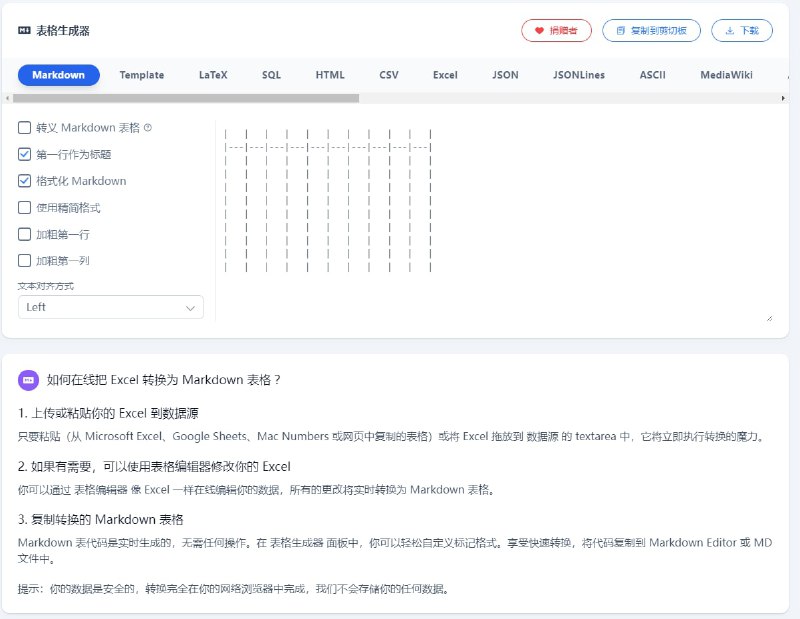
Task: Click the 捐赠者 donate button
Action: pos(556,31)
